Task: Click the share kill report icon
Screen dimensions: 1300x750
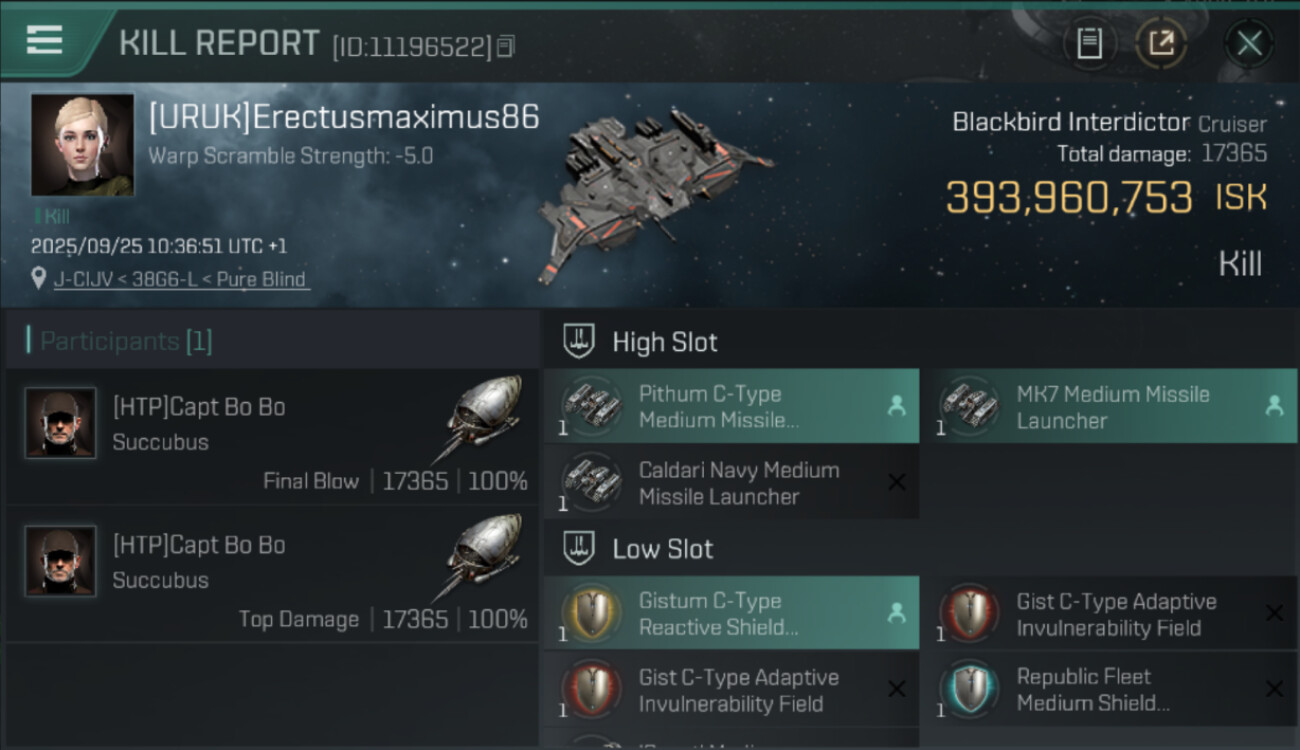Action: (1161, 43)
